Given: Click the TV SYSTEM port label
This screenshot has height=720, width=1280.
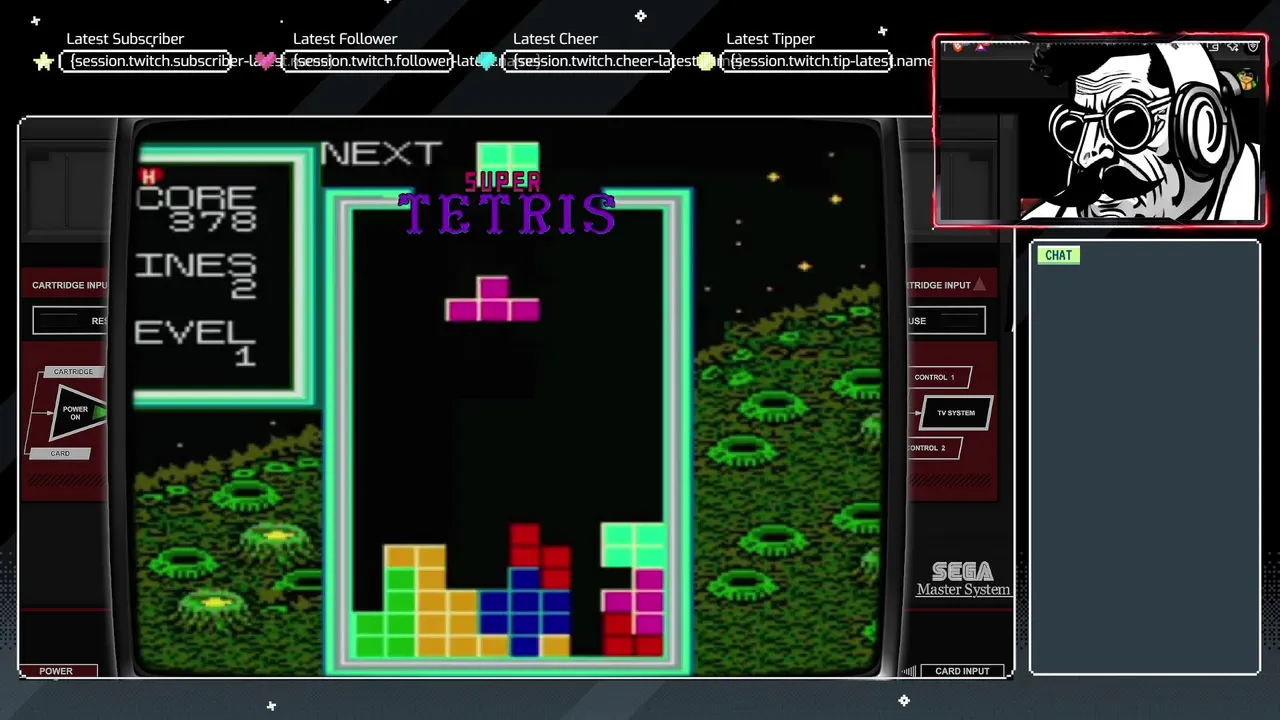Looking at the screenshot, I should point(955,412).
